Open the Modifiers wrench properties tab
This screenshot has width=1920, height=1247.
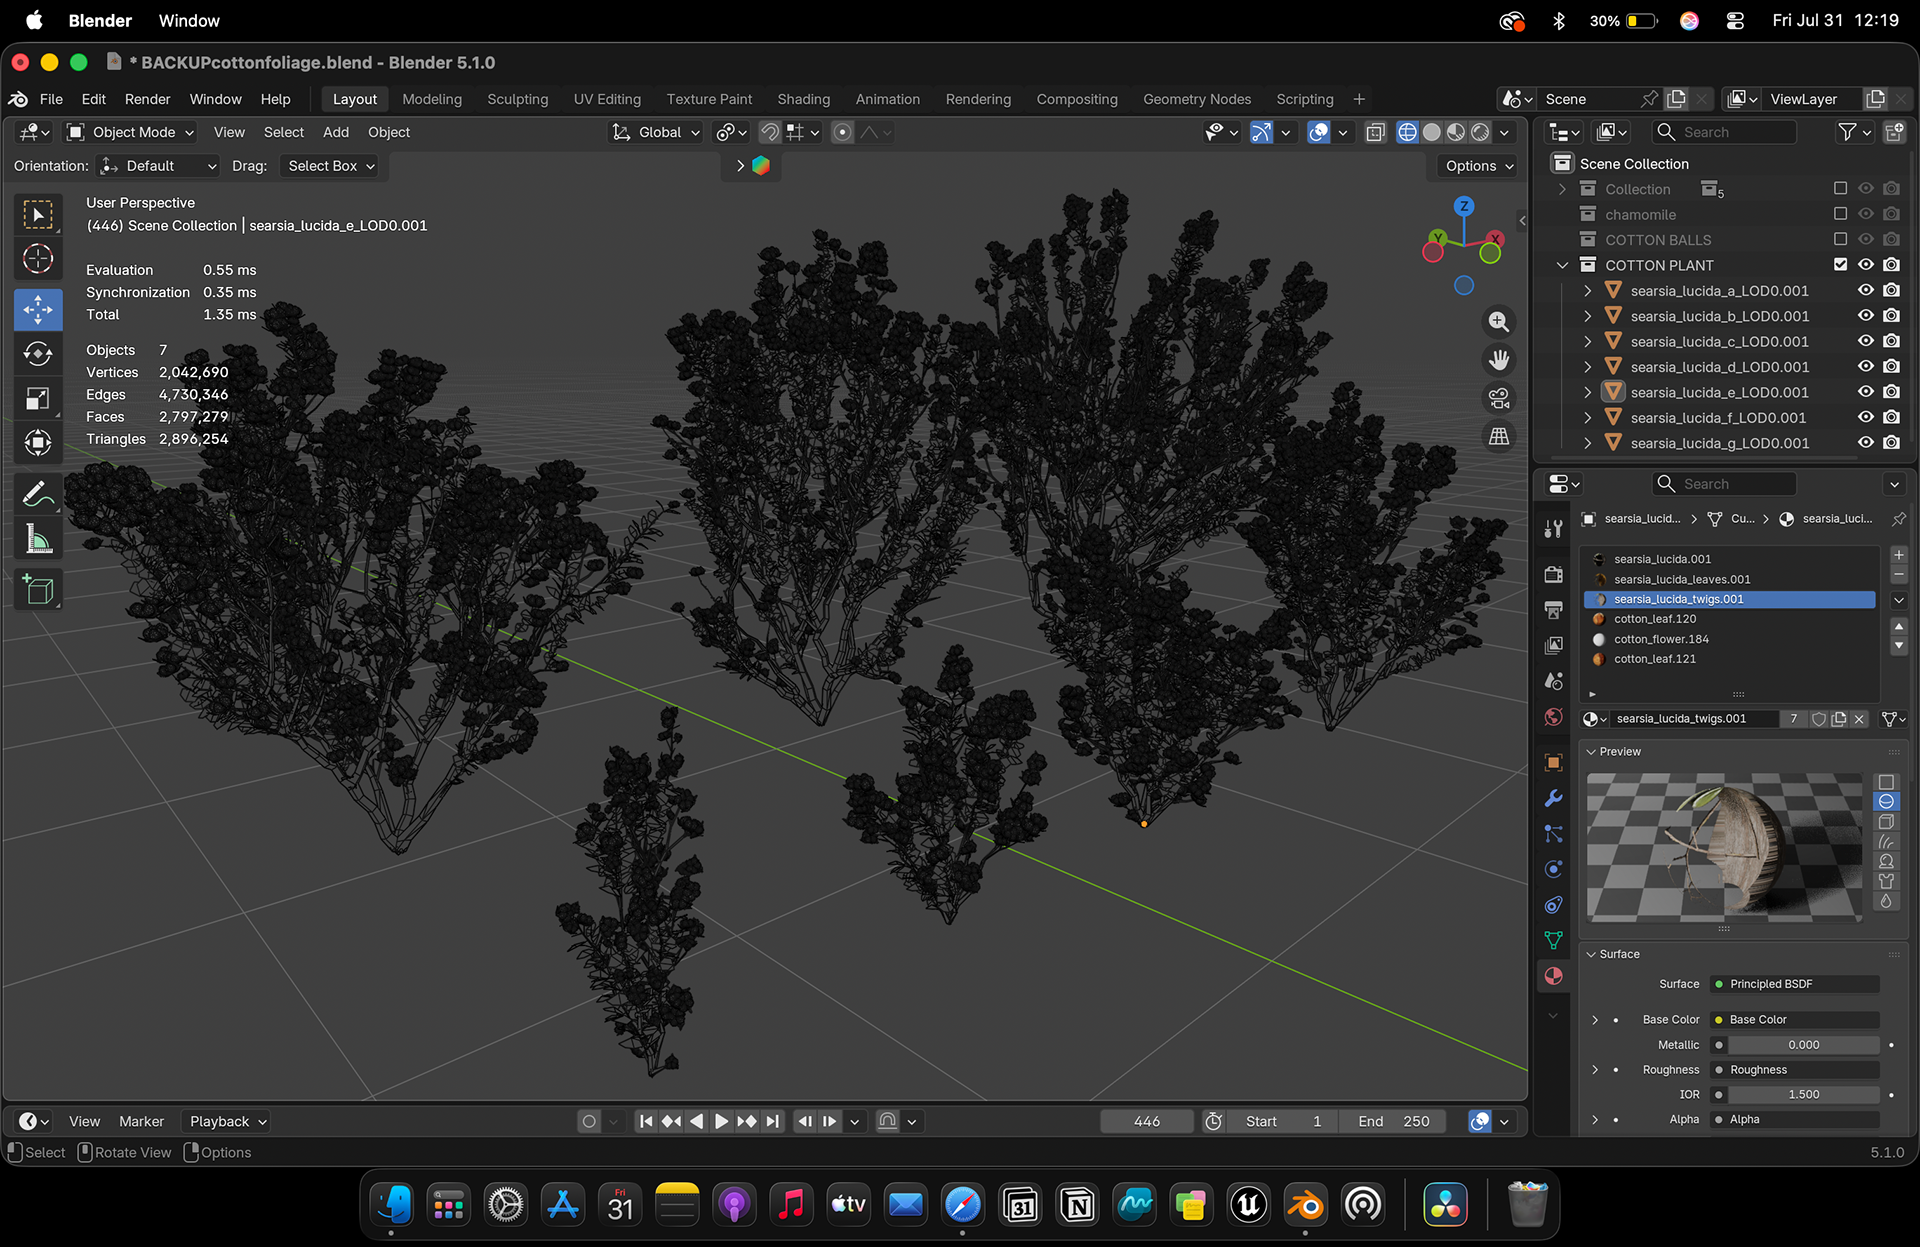[1553, 798]
